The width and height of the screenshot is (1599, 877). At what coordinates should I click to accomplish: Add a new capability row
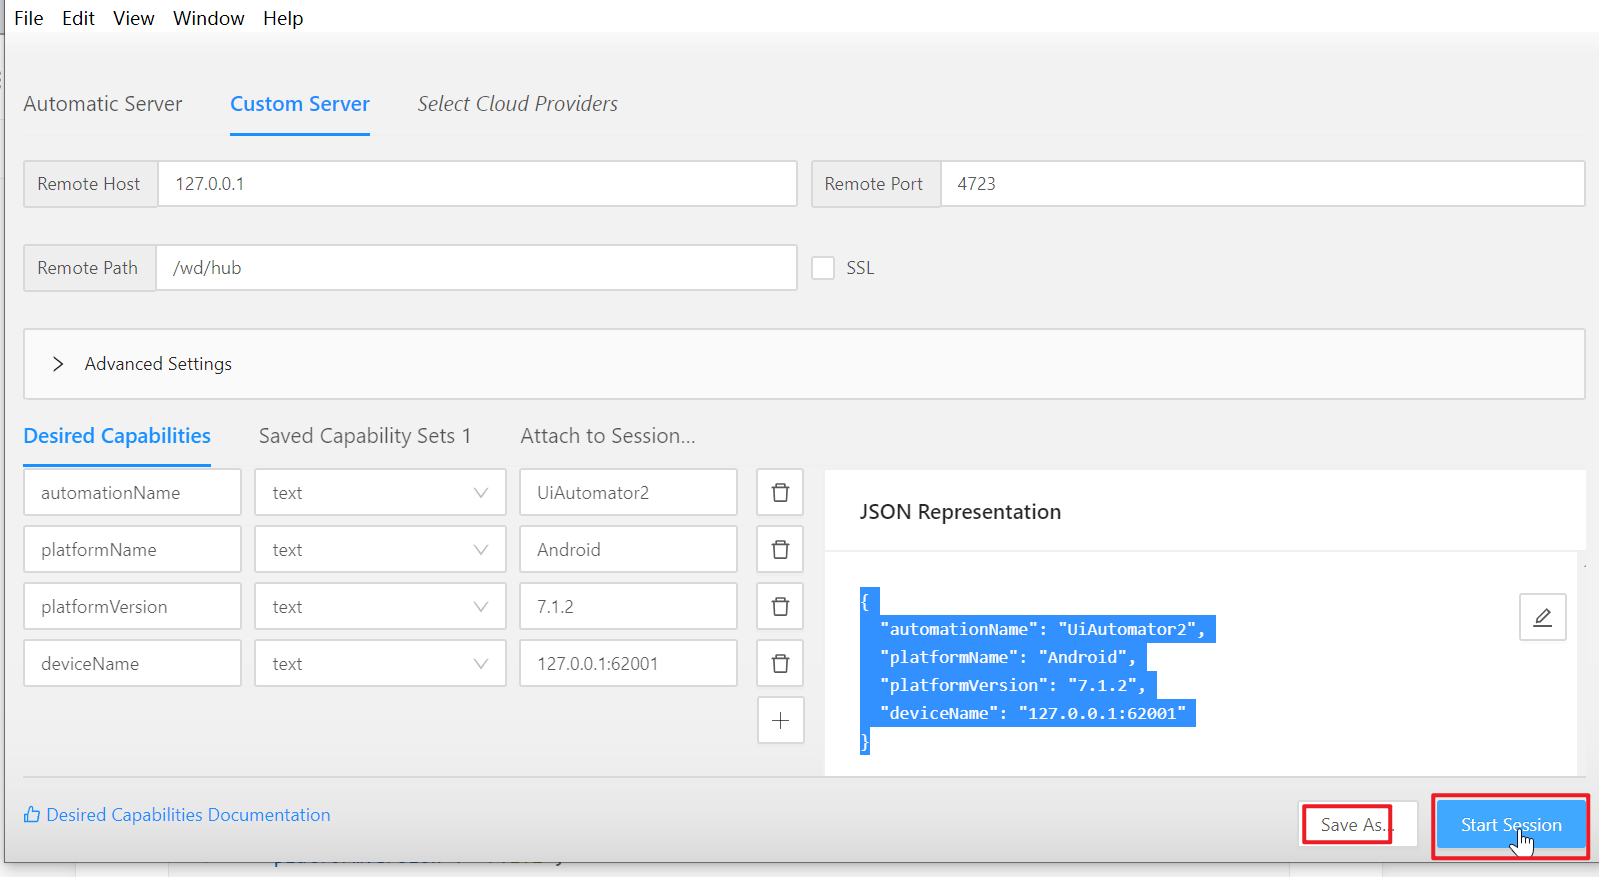tap(780, 720)
